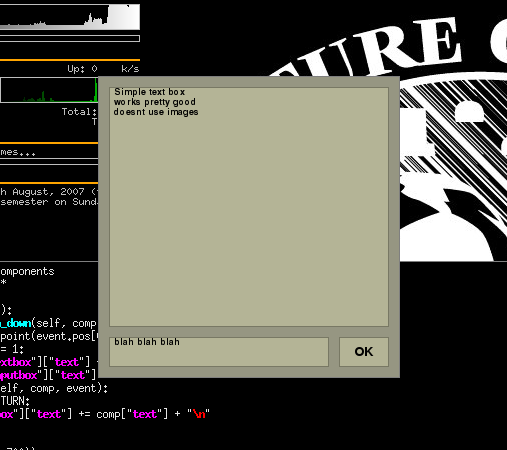507x450 pixels.
Task: Click the dialog's grey border frame
Action: (x=249, y=82)
